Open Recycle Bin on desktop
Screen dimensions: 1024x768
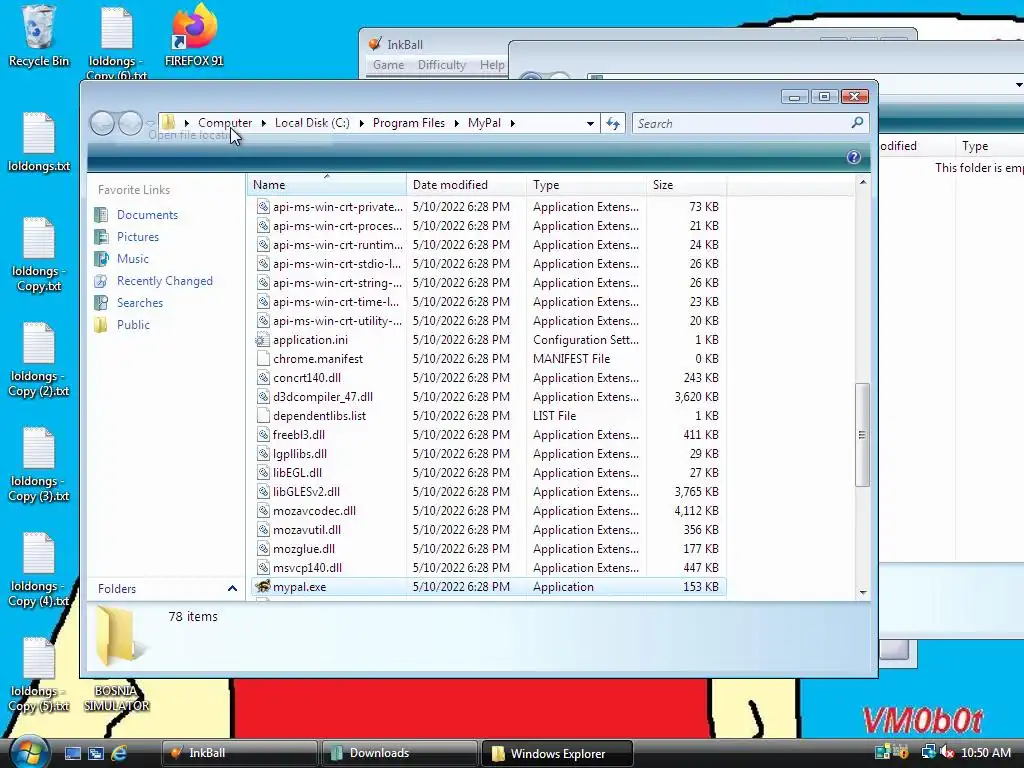(x=39, y=35)
